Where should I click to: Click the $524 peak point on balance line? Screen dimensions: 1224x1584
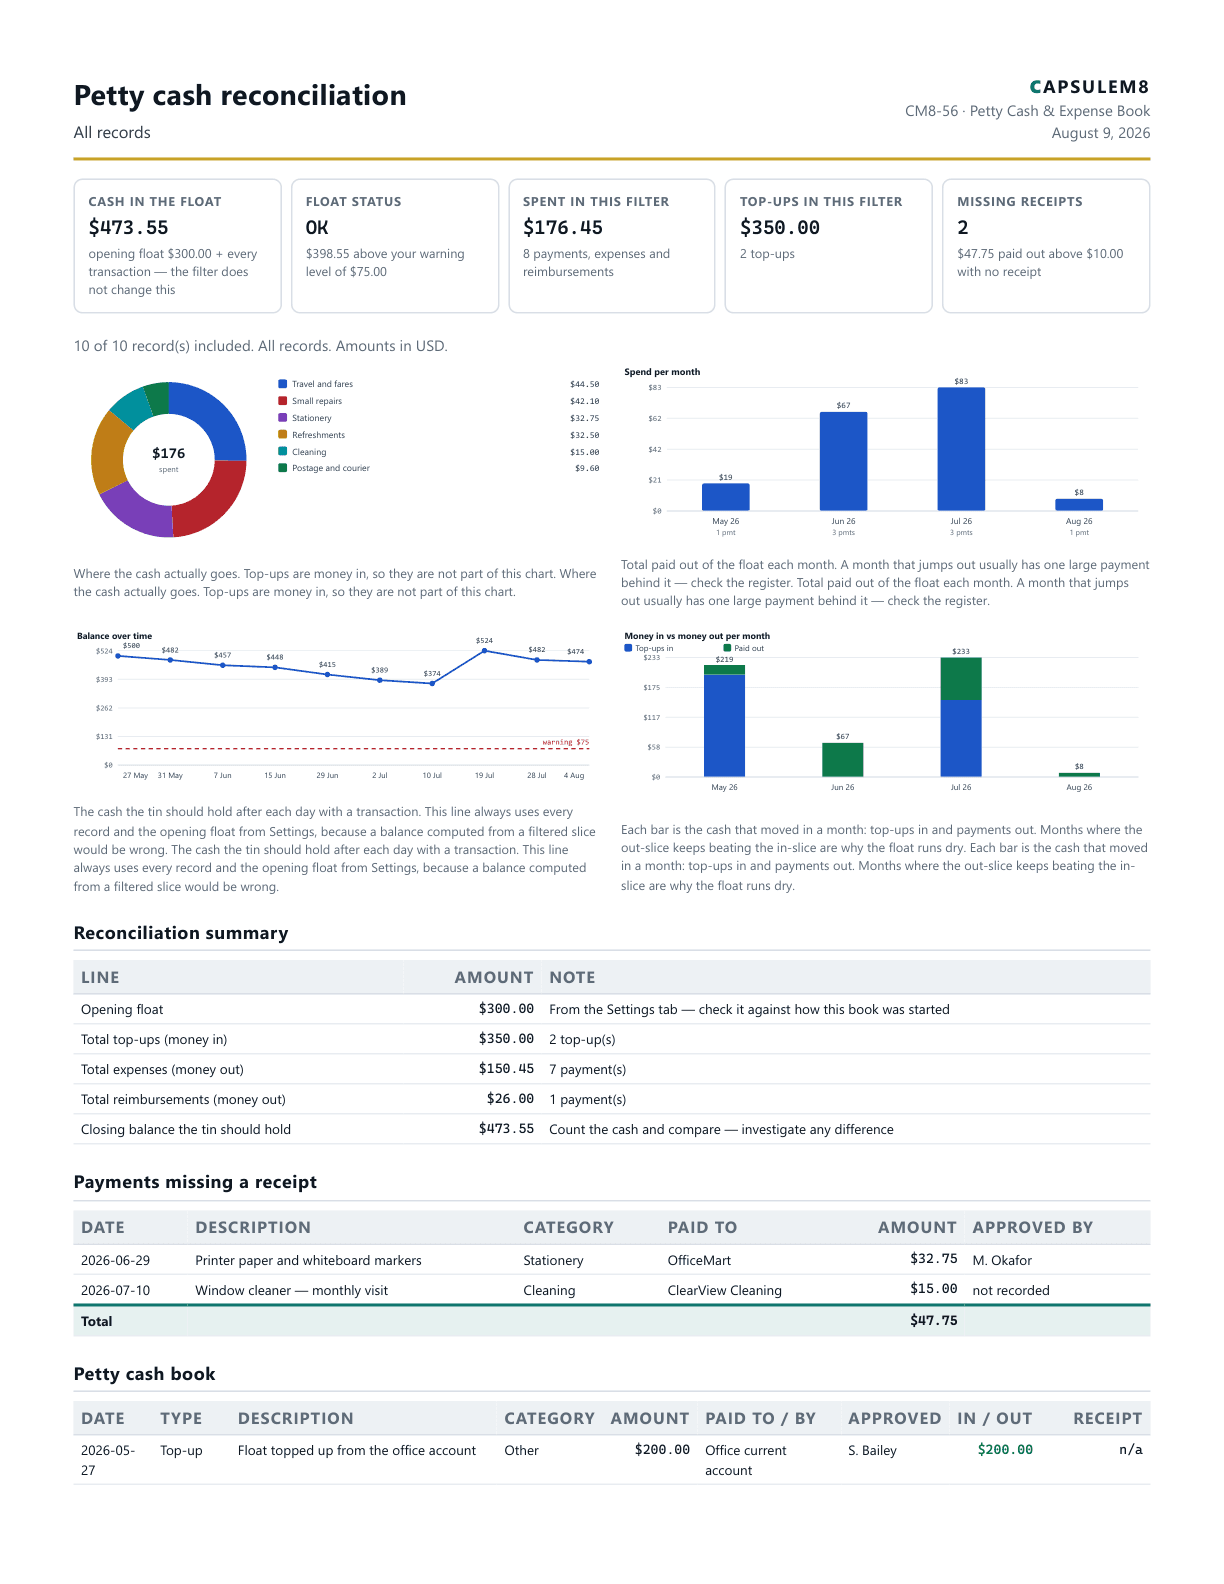[484, 651]
